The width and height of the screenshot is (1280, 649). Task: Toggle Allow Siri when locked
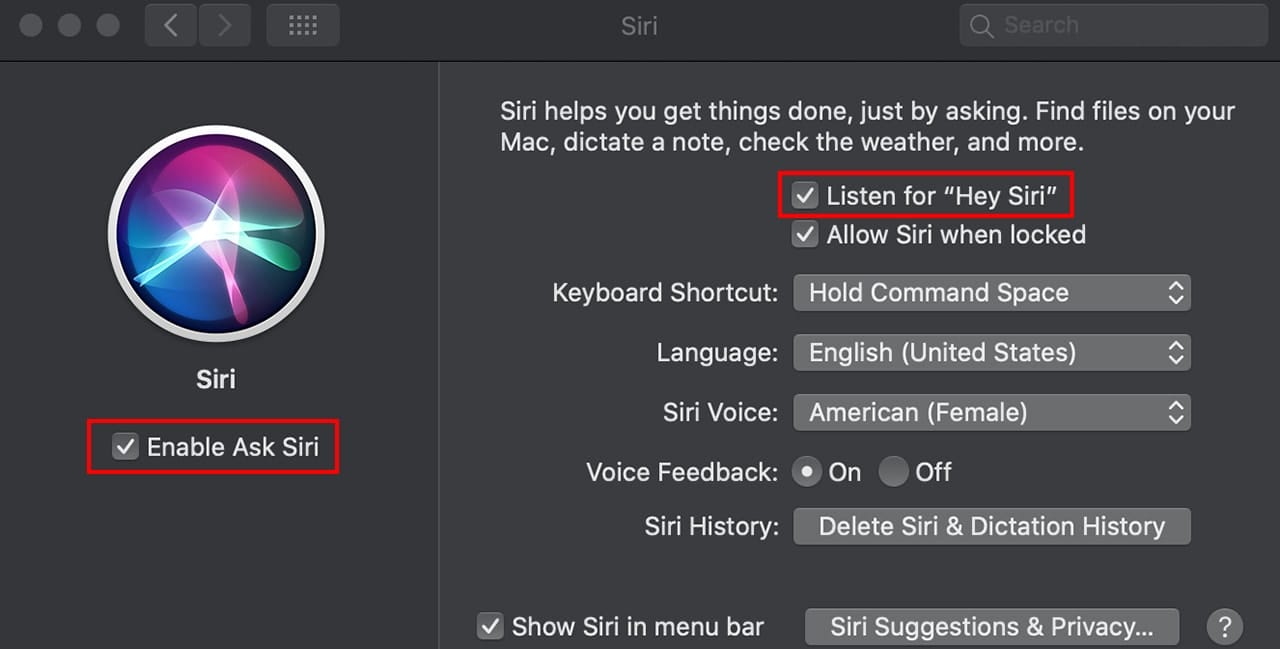[804, 235]
